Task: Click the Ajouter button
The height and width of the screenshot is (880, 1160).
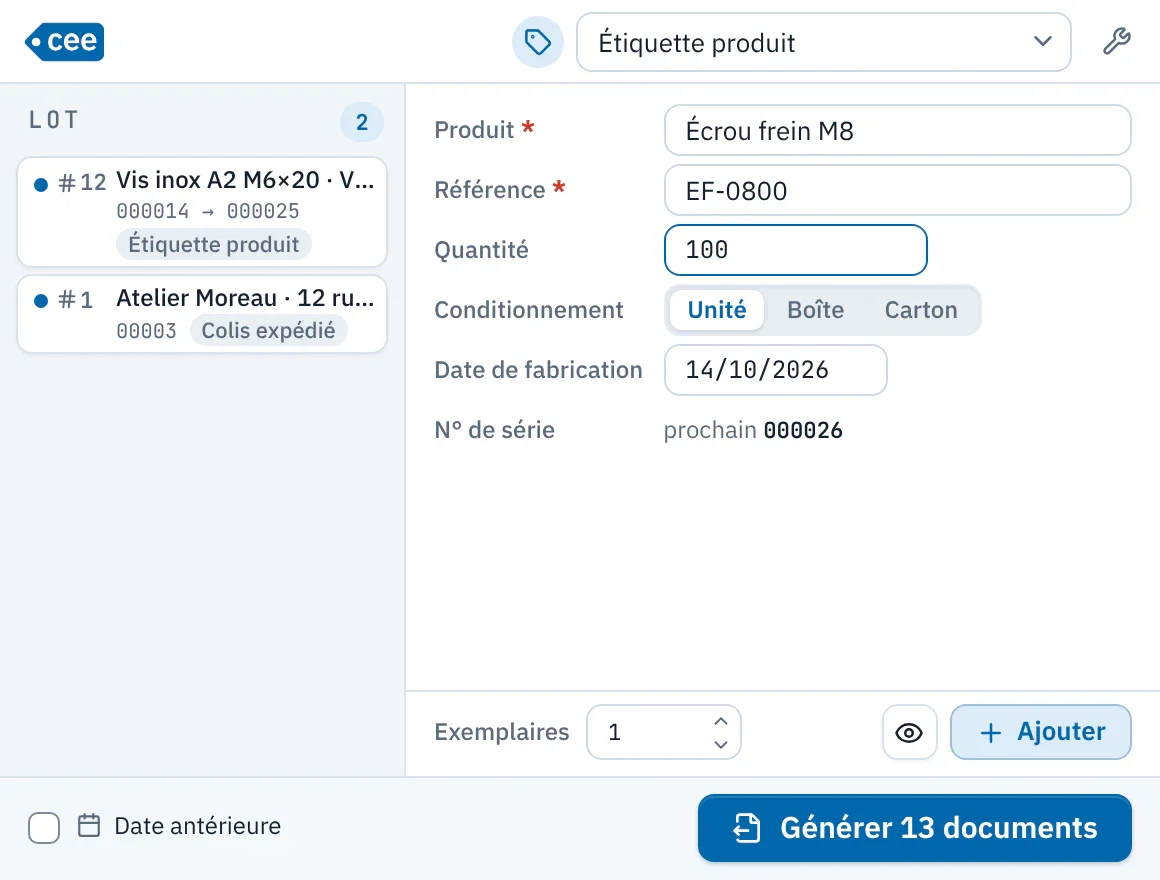Action: (x=1041, y=732)
